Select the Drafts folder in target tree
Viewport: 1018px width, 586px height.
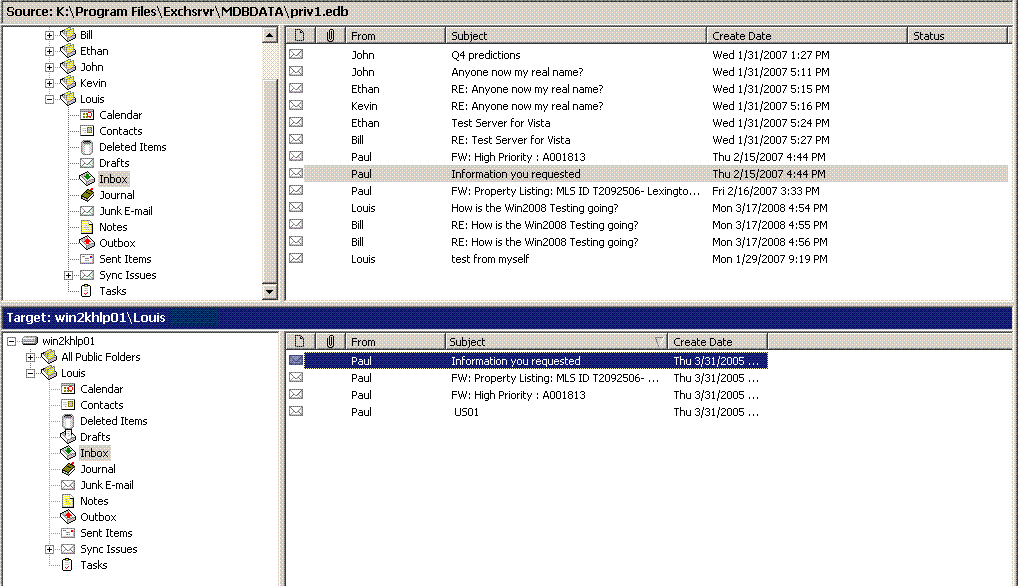pyautogui.click(x=95, y=437)
